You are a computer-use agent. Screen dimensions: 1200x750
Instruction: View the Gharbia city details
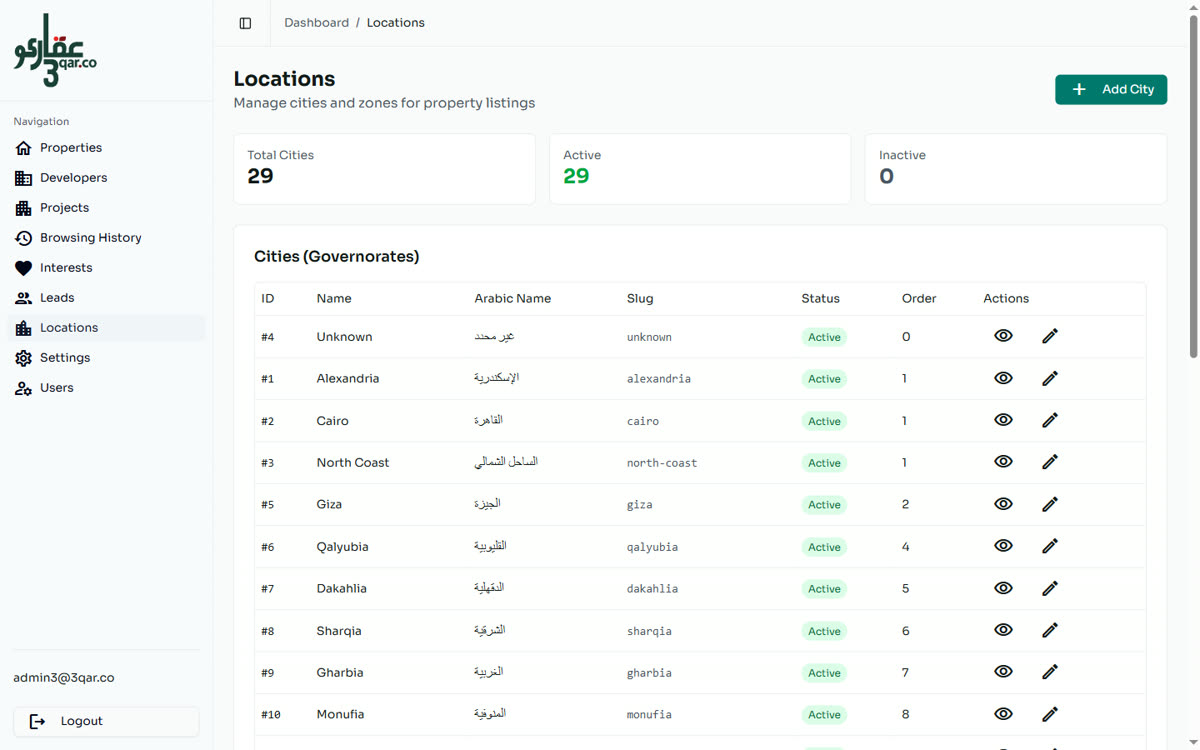(1003, 672)
